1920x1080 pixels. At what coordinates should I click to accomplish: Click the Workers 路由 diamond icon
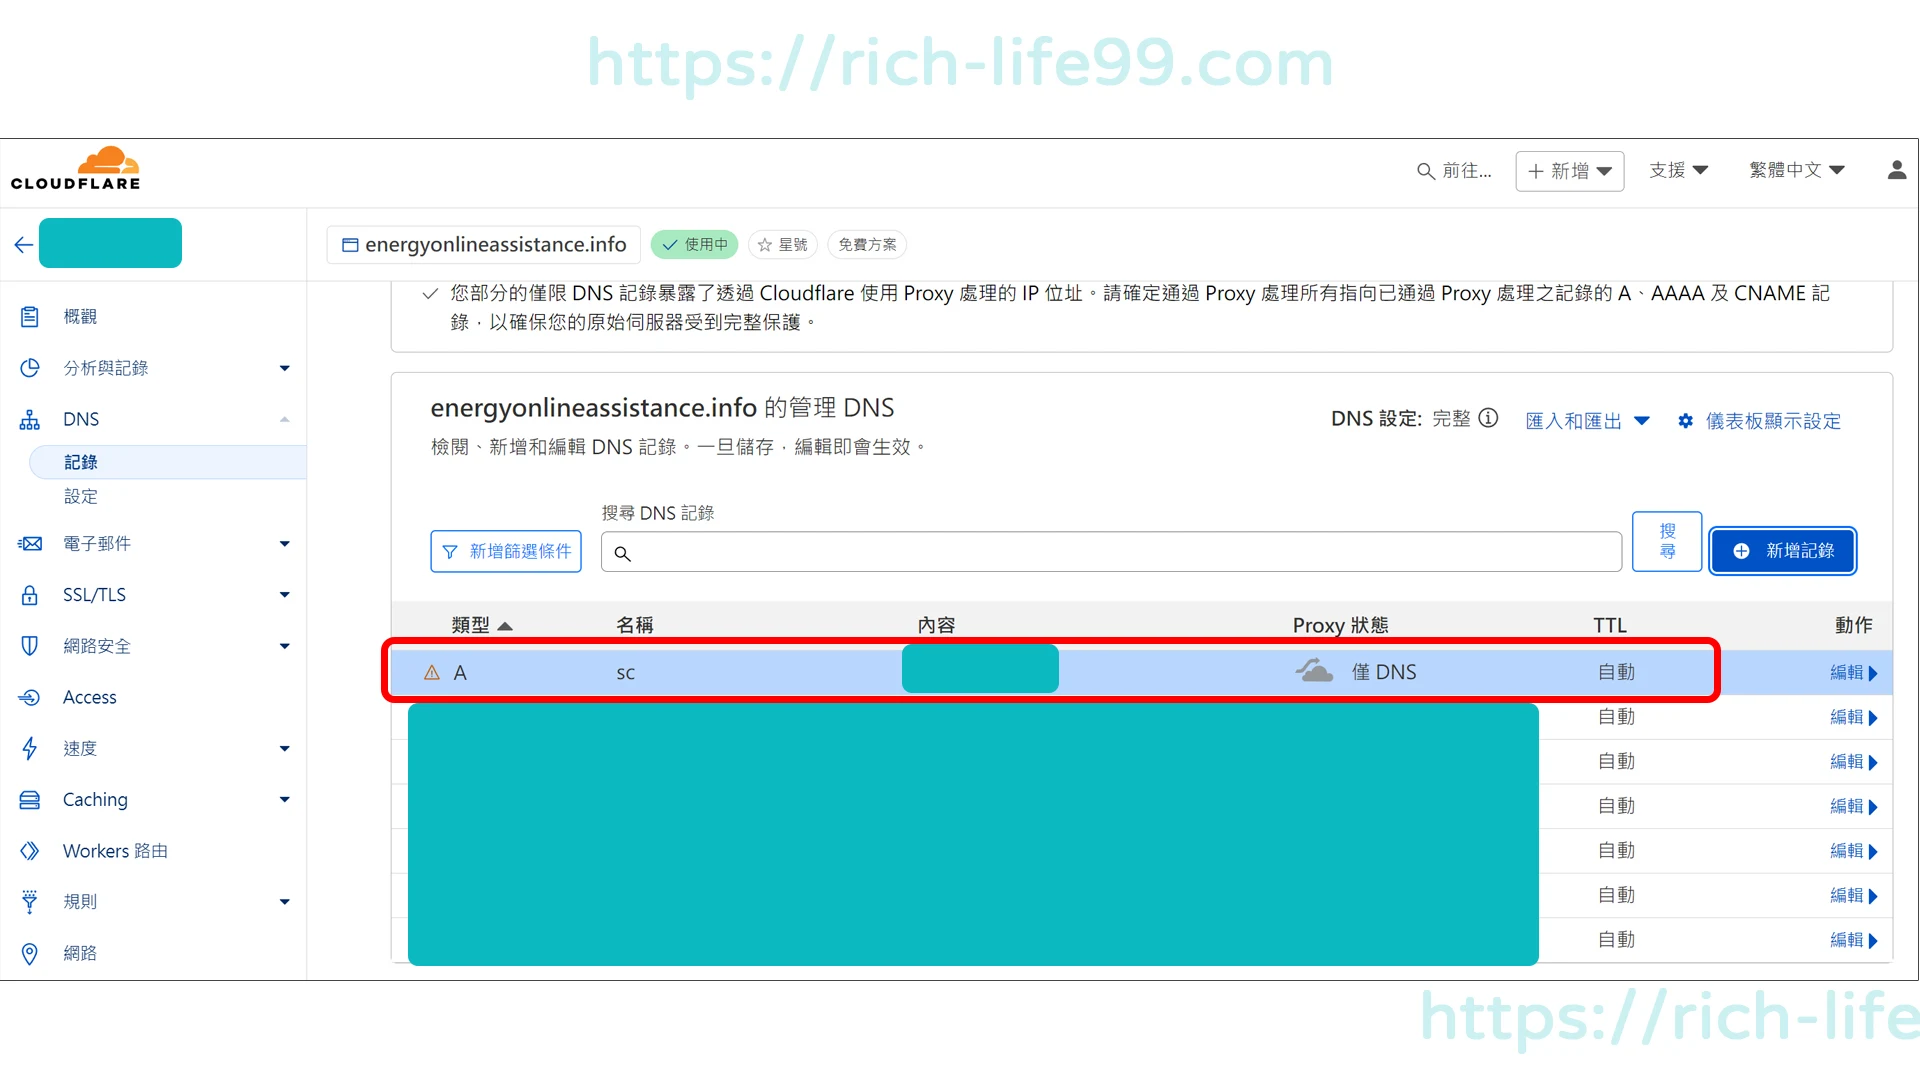[30, 851]
